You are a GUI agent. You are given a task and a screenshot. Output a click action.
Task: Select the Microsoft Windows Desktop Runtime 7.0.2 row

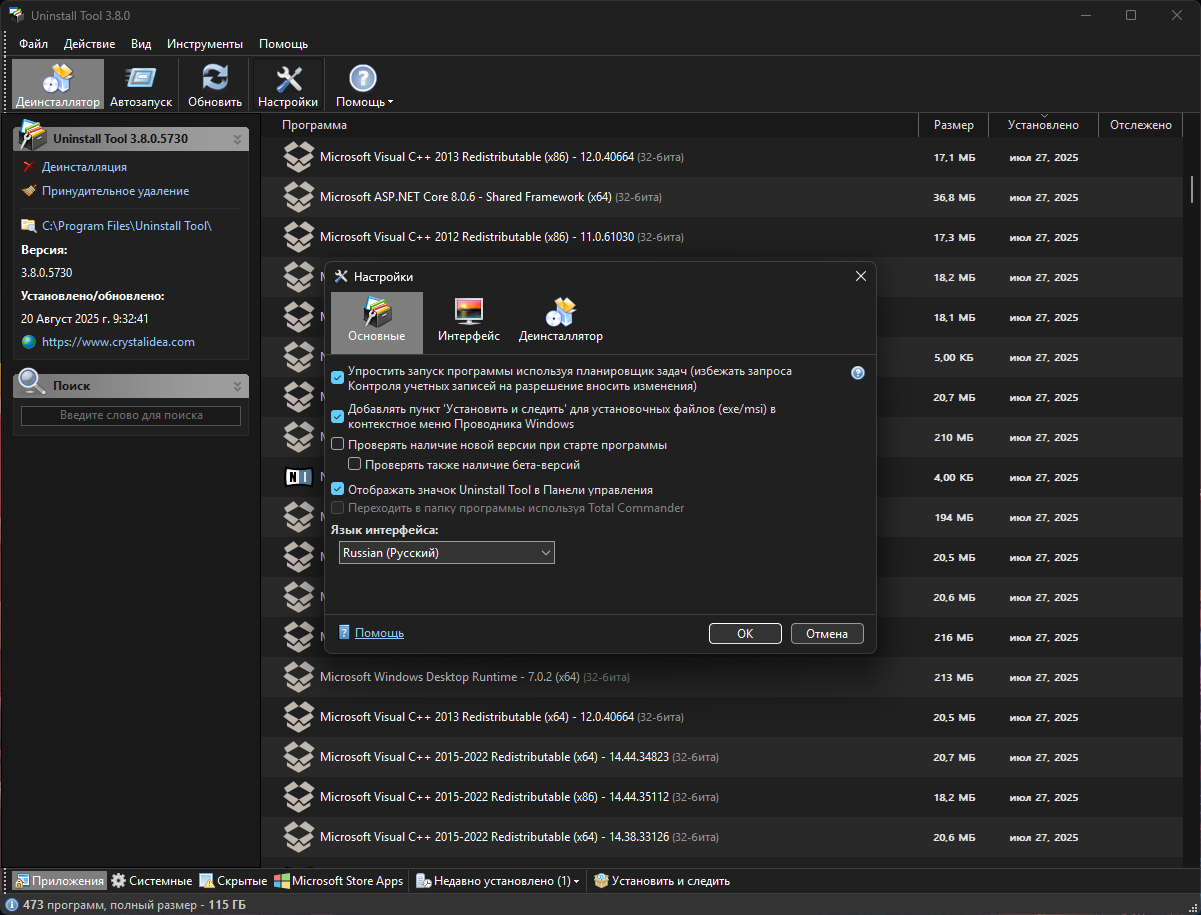(723, 677)
